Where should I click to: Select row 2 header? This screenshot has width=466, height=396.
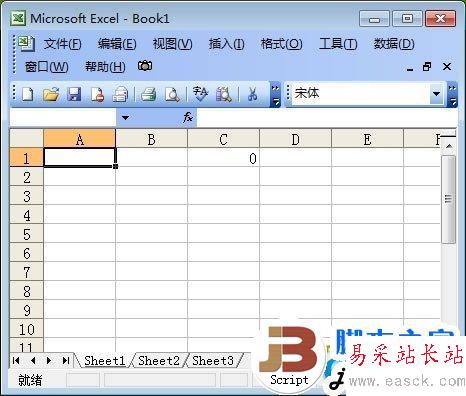[27, 177]
